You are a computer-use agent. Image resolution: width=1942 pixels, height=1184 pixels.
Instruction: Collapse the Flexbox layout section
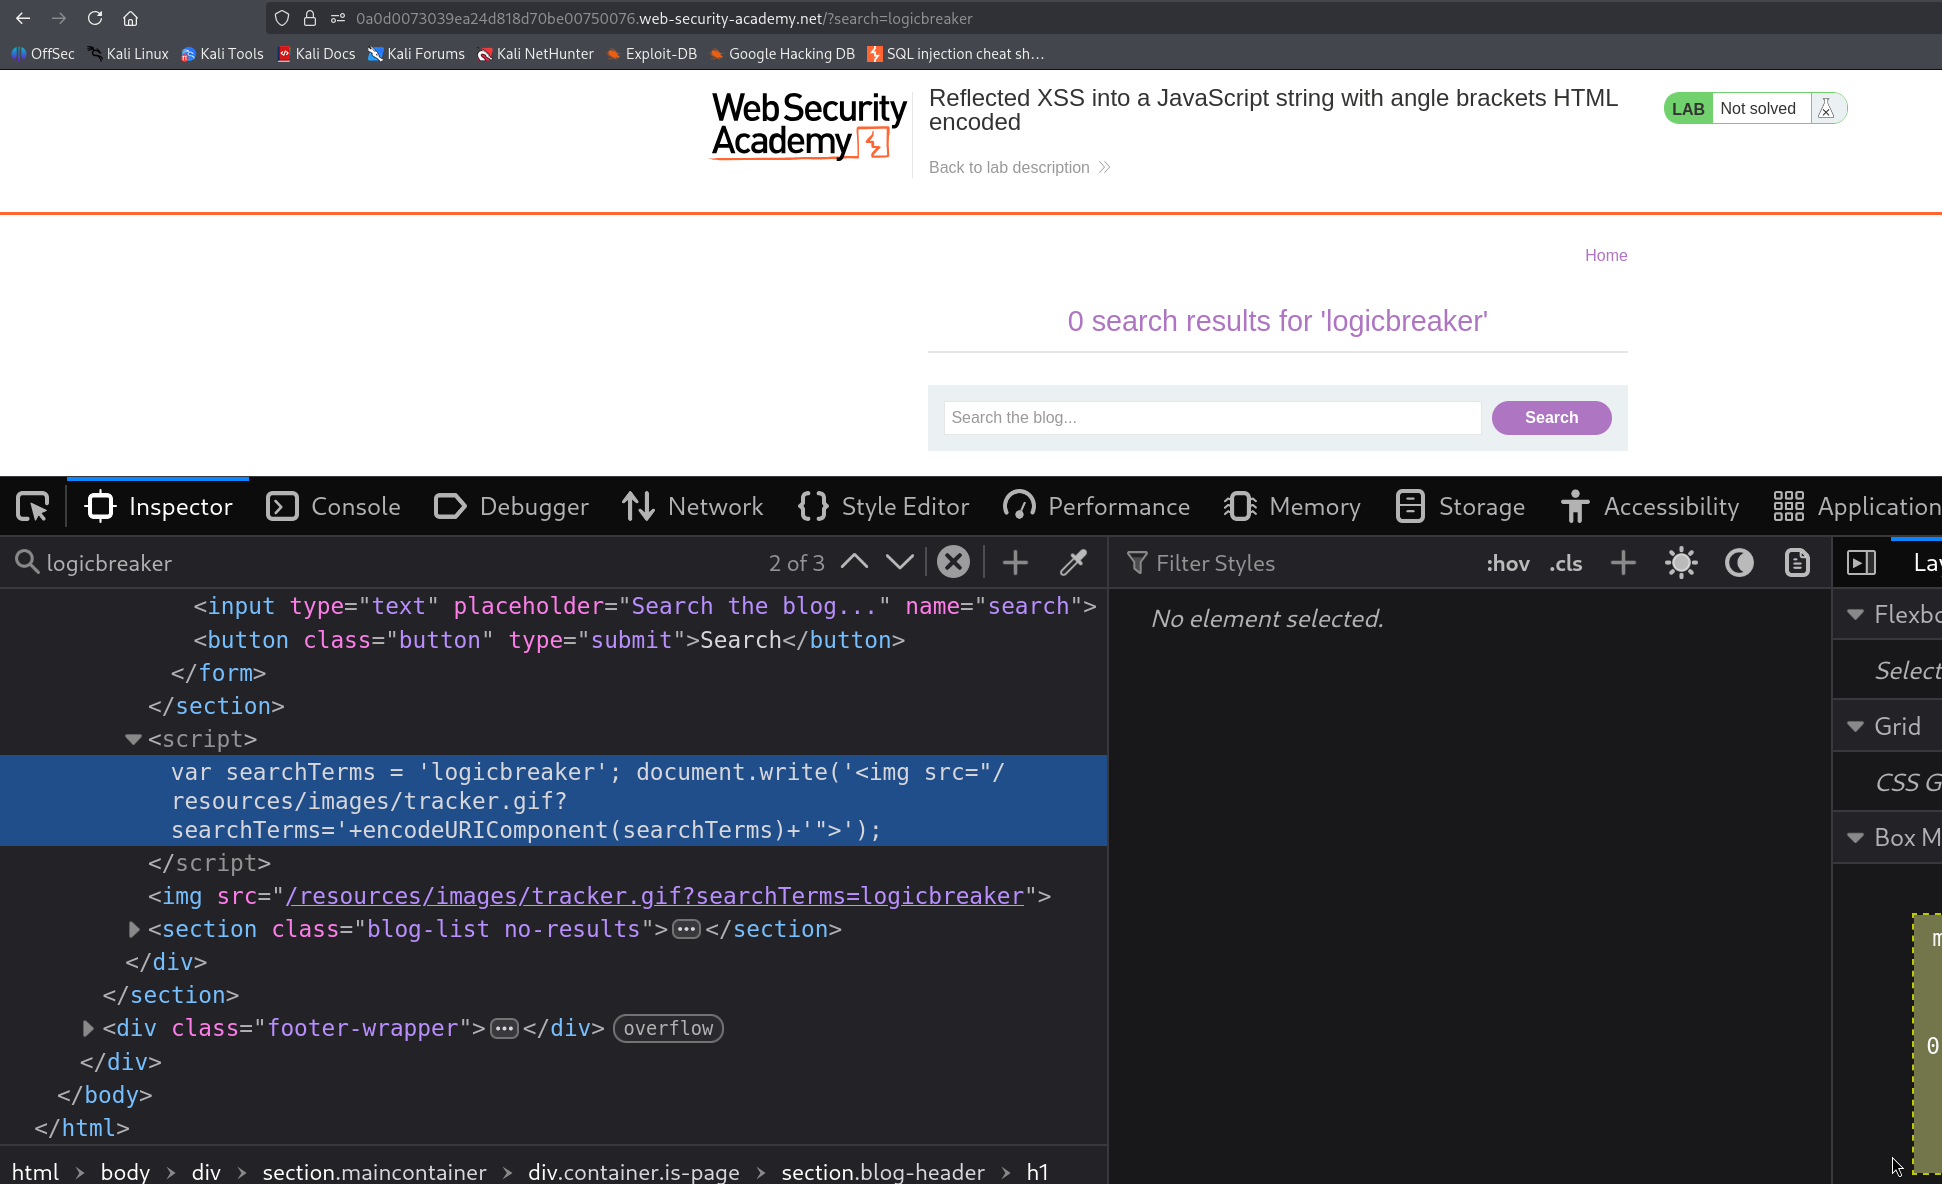(1856, 614)
